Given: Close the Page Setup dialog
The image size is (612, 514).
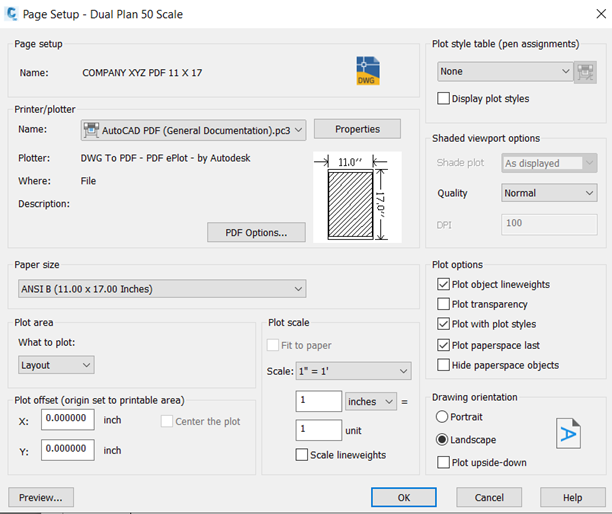Looking at the screenshot, I should (601, 14).
